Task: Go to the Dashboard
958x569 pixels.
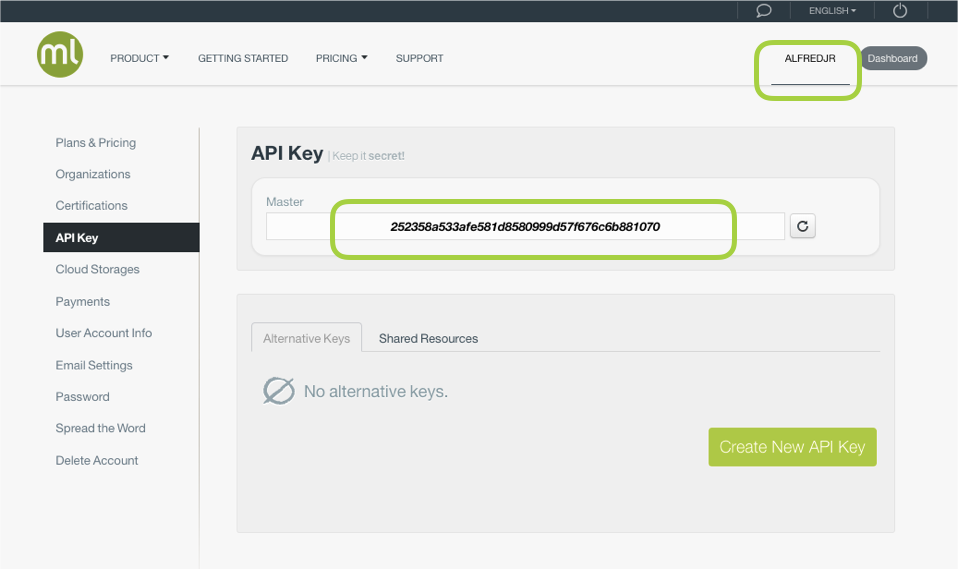Action: point(893,58)
